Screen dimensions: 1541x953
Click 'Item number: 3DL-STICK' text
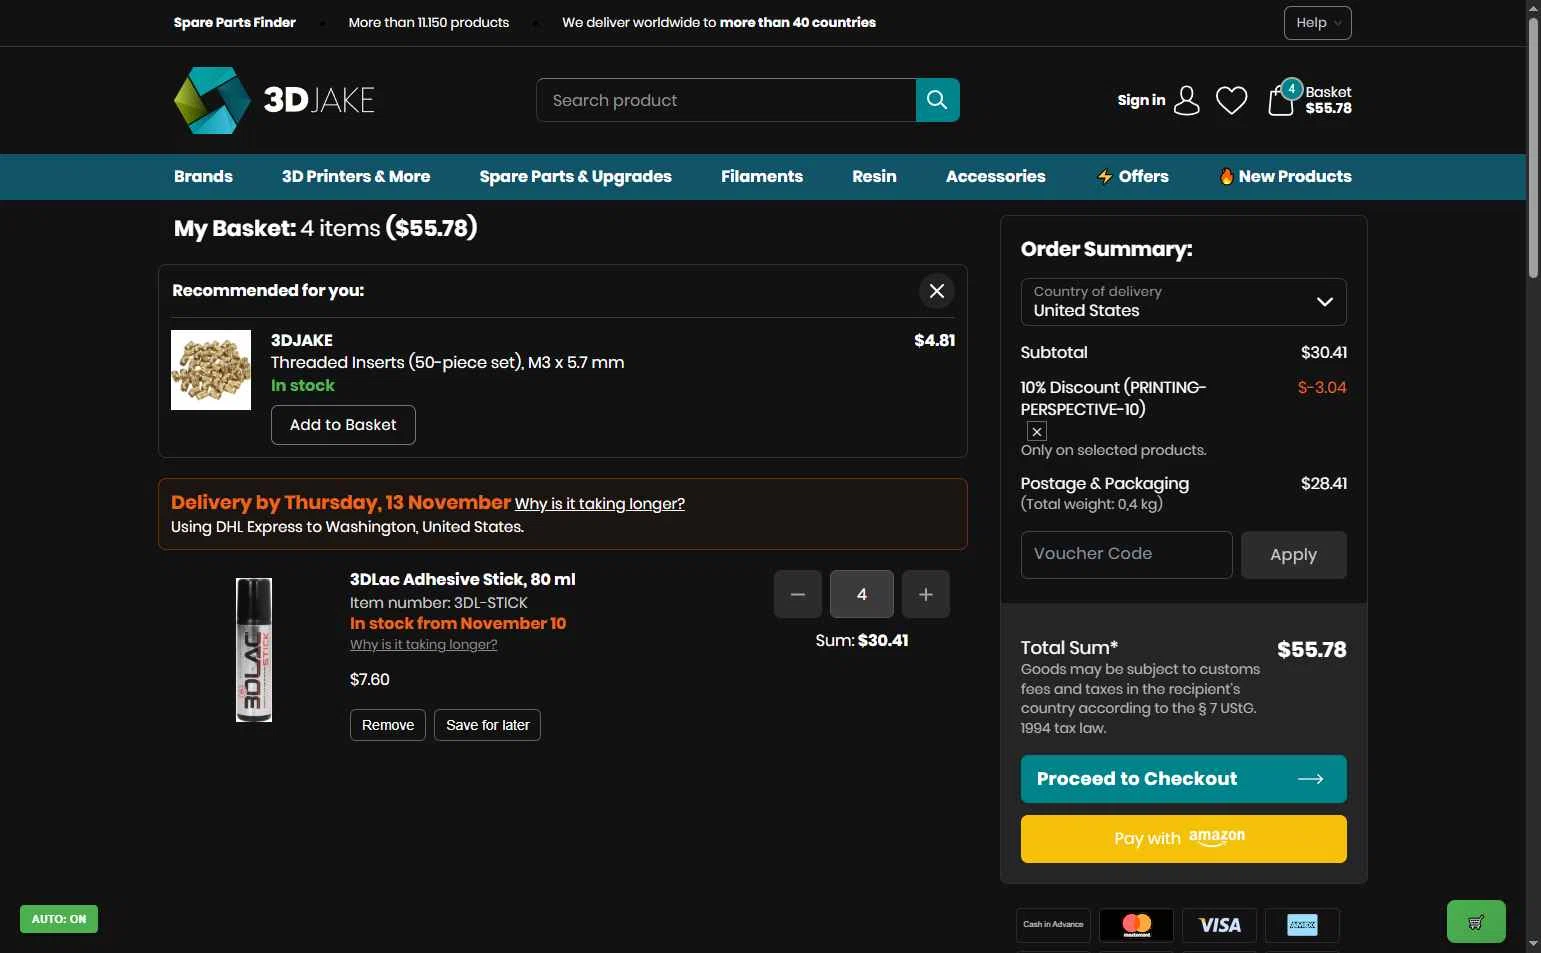[439, 603]
